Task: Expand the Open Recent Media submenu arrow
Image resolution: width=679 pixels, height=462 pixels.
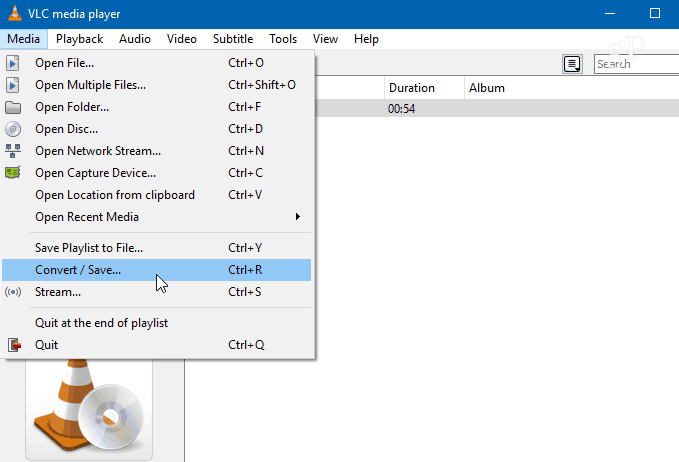Action: pos(297,216)
